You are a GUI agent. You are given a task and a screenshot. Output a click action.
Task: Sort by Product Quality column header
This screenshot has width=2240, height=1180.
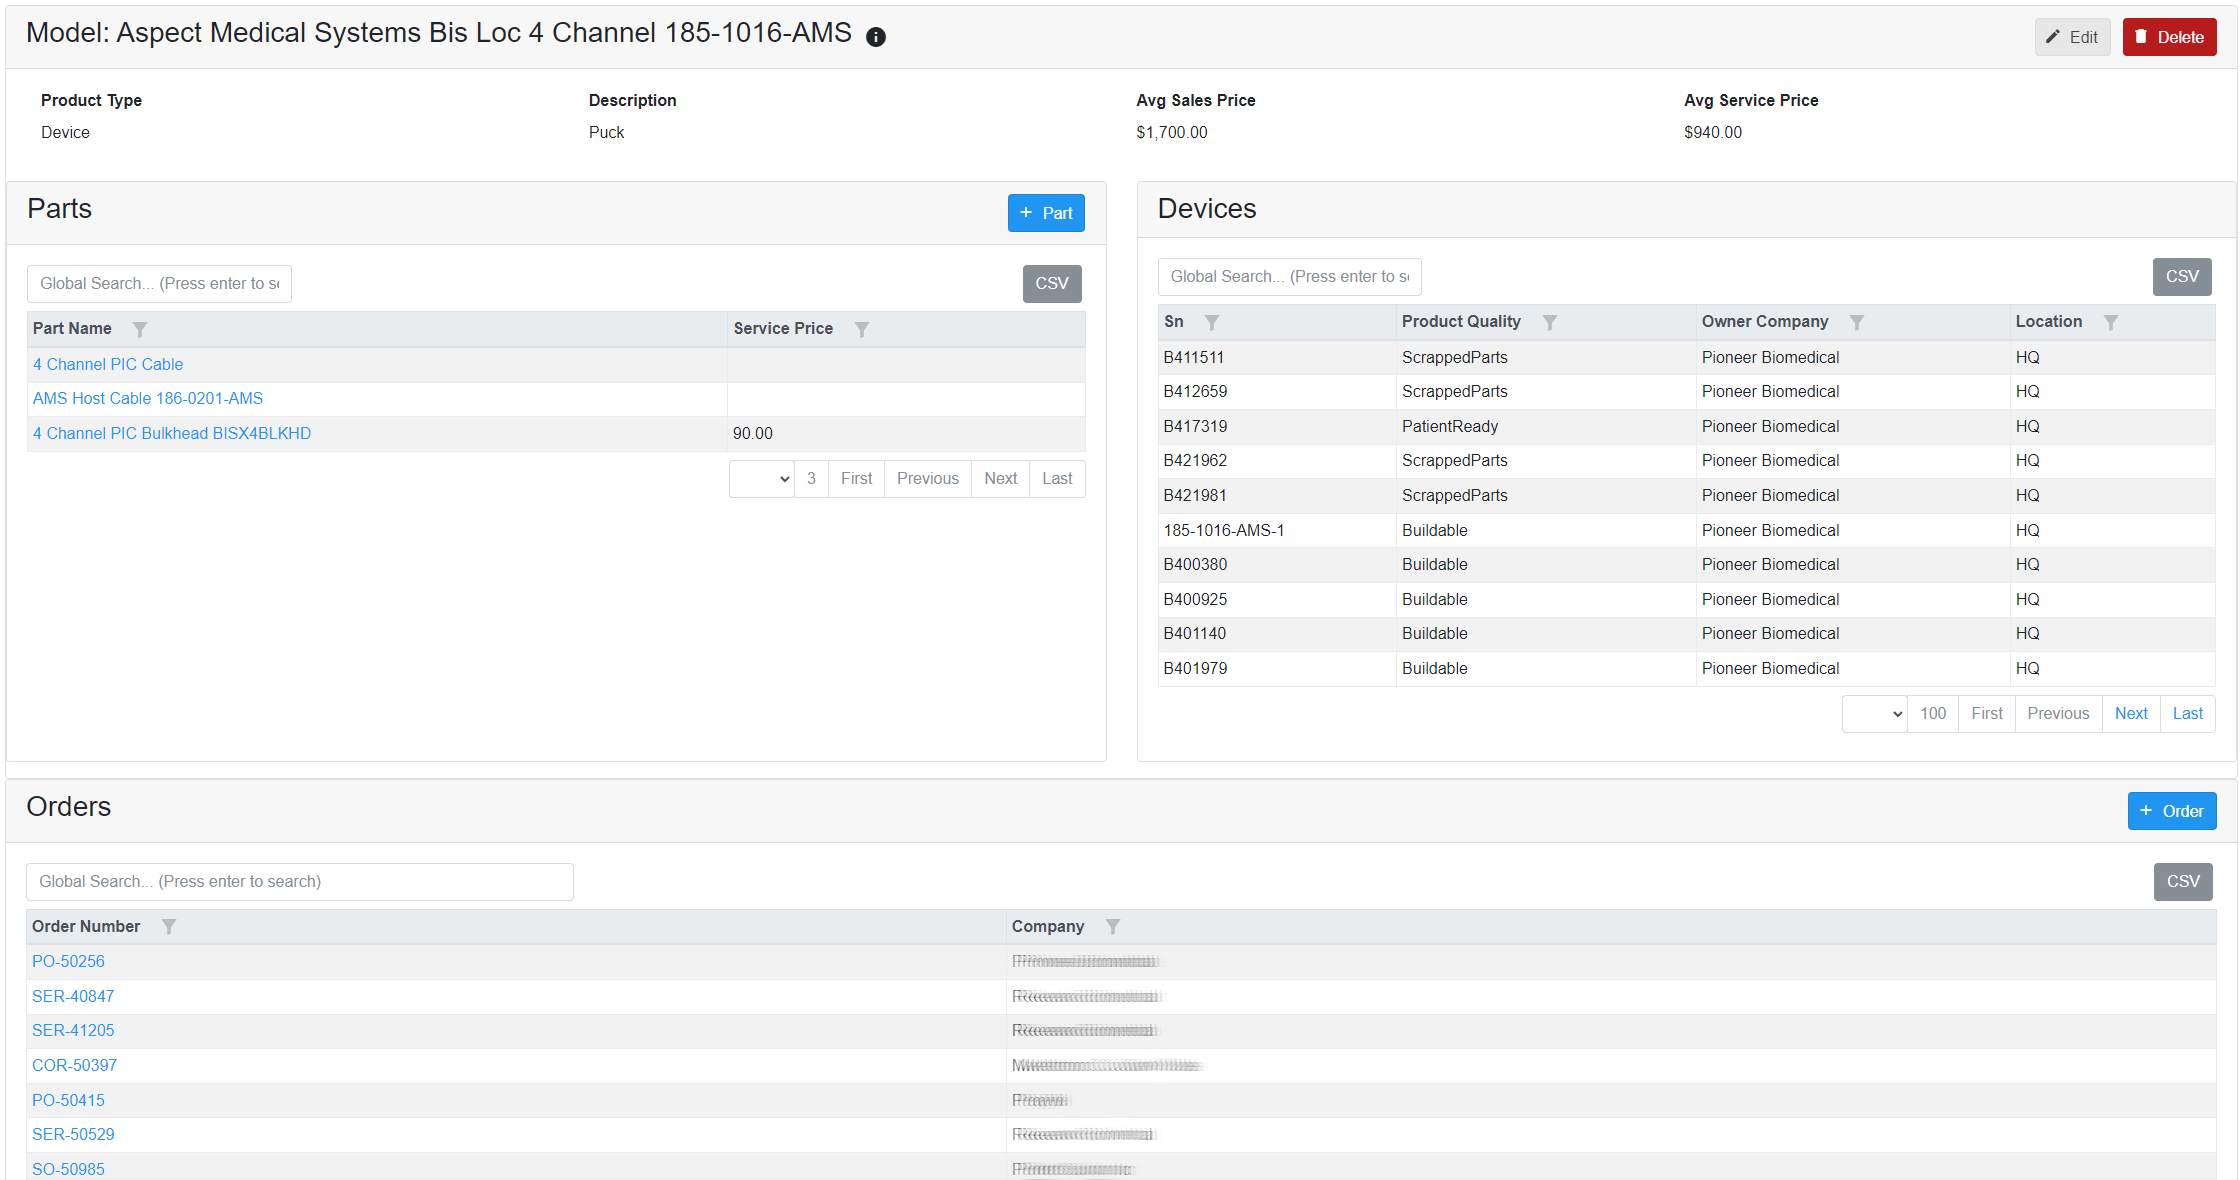1461,322
